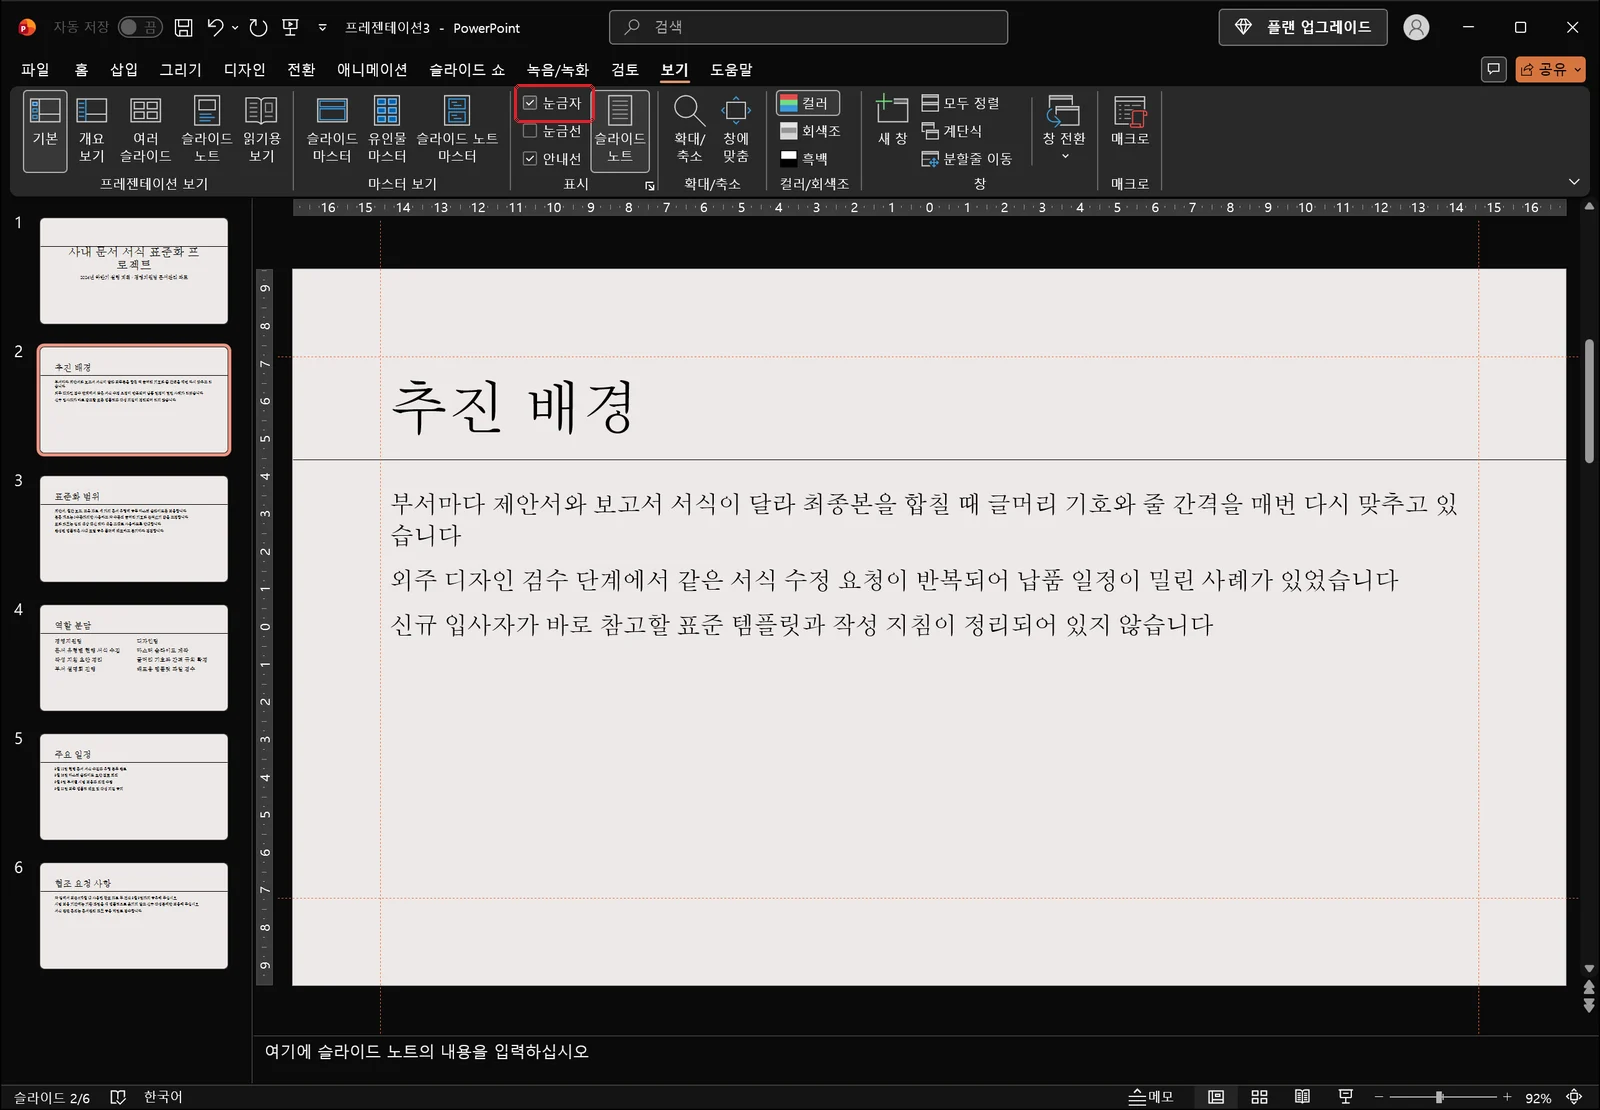Screen dimensions: 1600x1110
Task: Click 모두 정렬 arrange all
Action: [x=960, y=103]
